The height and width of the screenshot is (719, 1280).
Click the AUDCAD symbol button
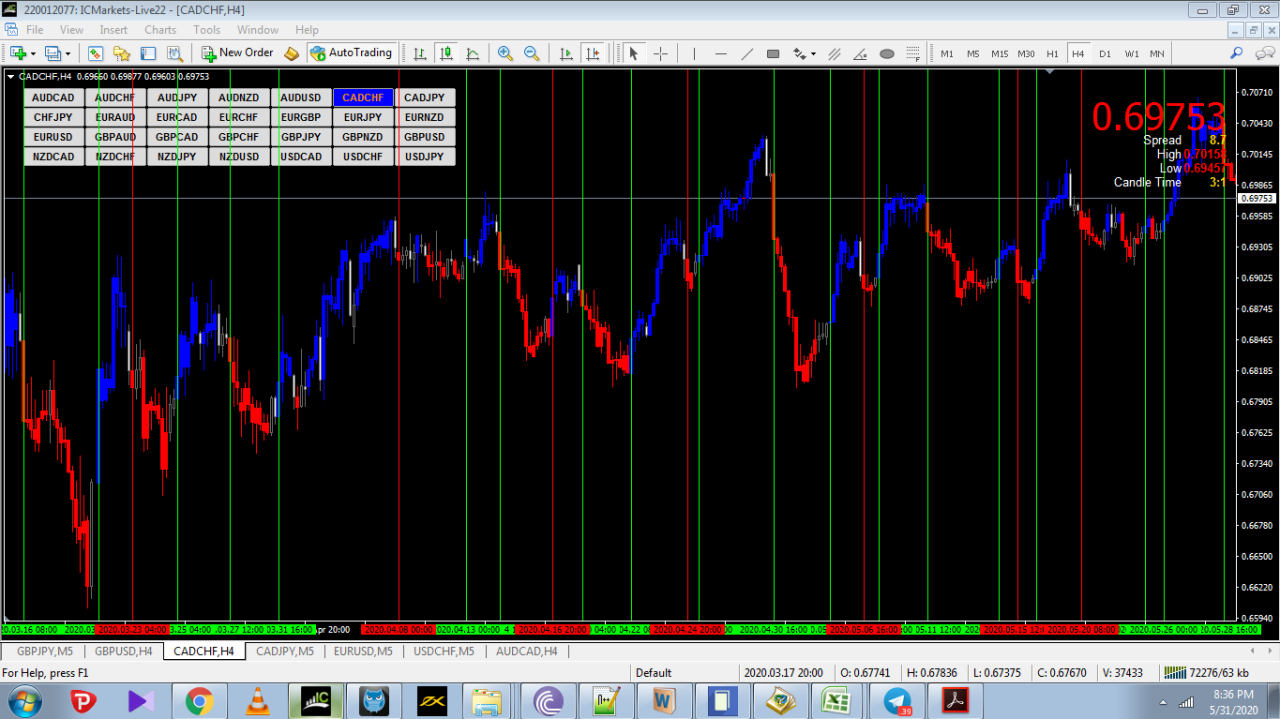pyautogui.click(x=53, y=98)
